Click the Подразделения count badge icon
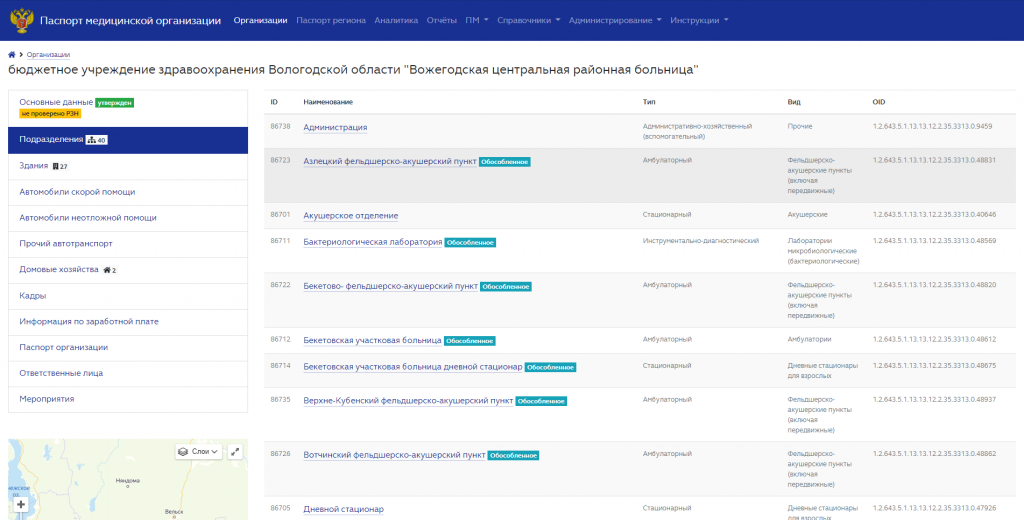 [97, 140]
